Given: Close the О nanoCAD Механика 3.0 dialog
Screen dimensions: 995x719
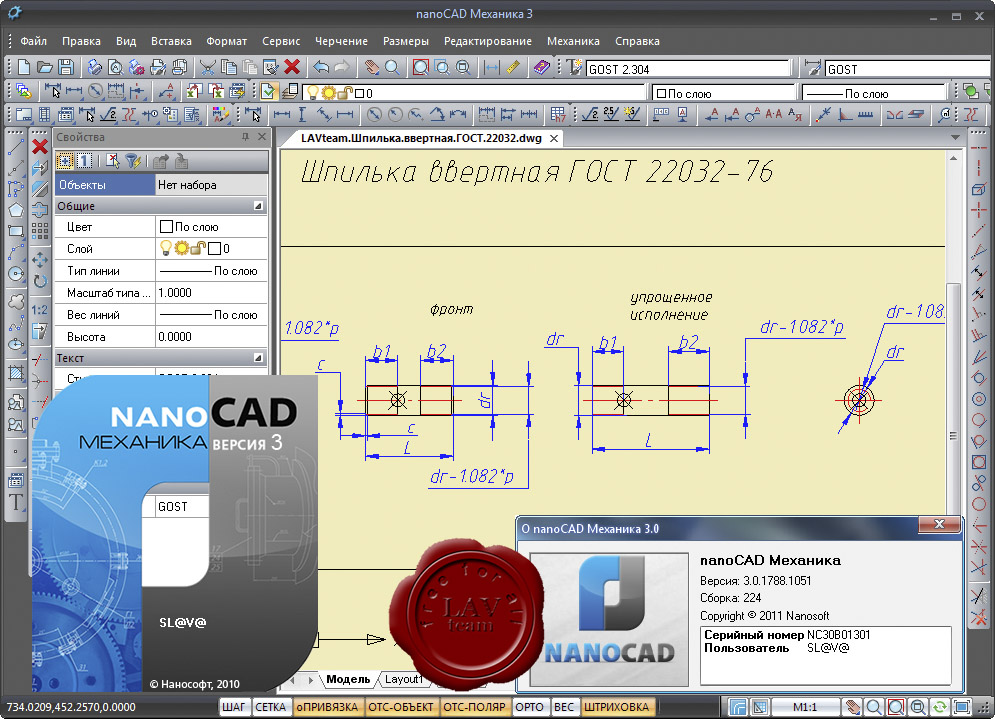Looking at the screenshot, I should point(939,524).
